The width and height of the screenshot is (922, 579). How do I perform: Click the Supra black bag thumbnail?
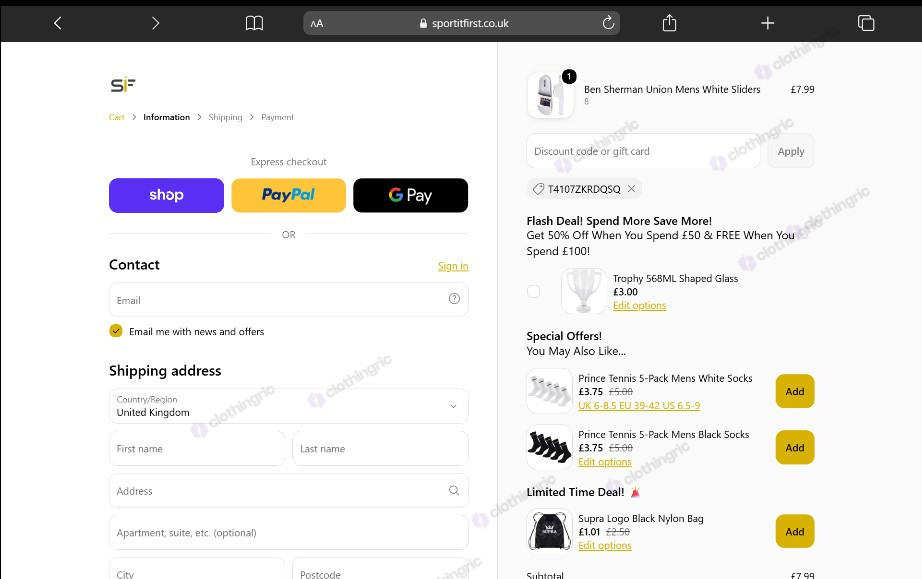pos(550,531)
